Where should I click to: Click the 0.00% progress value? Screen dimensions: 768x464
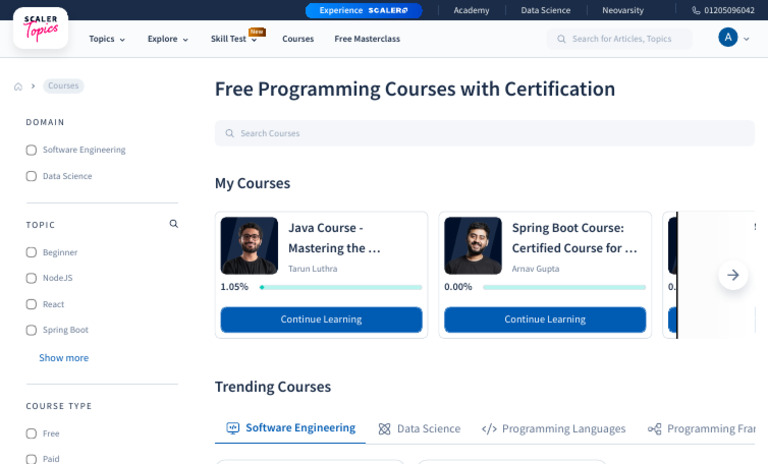pyautogui.click(x=458, y=287)
